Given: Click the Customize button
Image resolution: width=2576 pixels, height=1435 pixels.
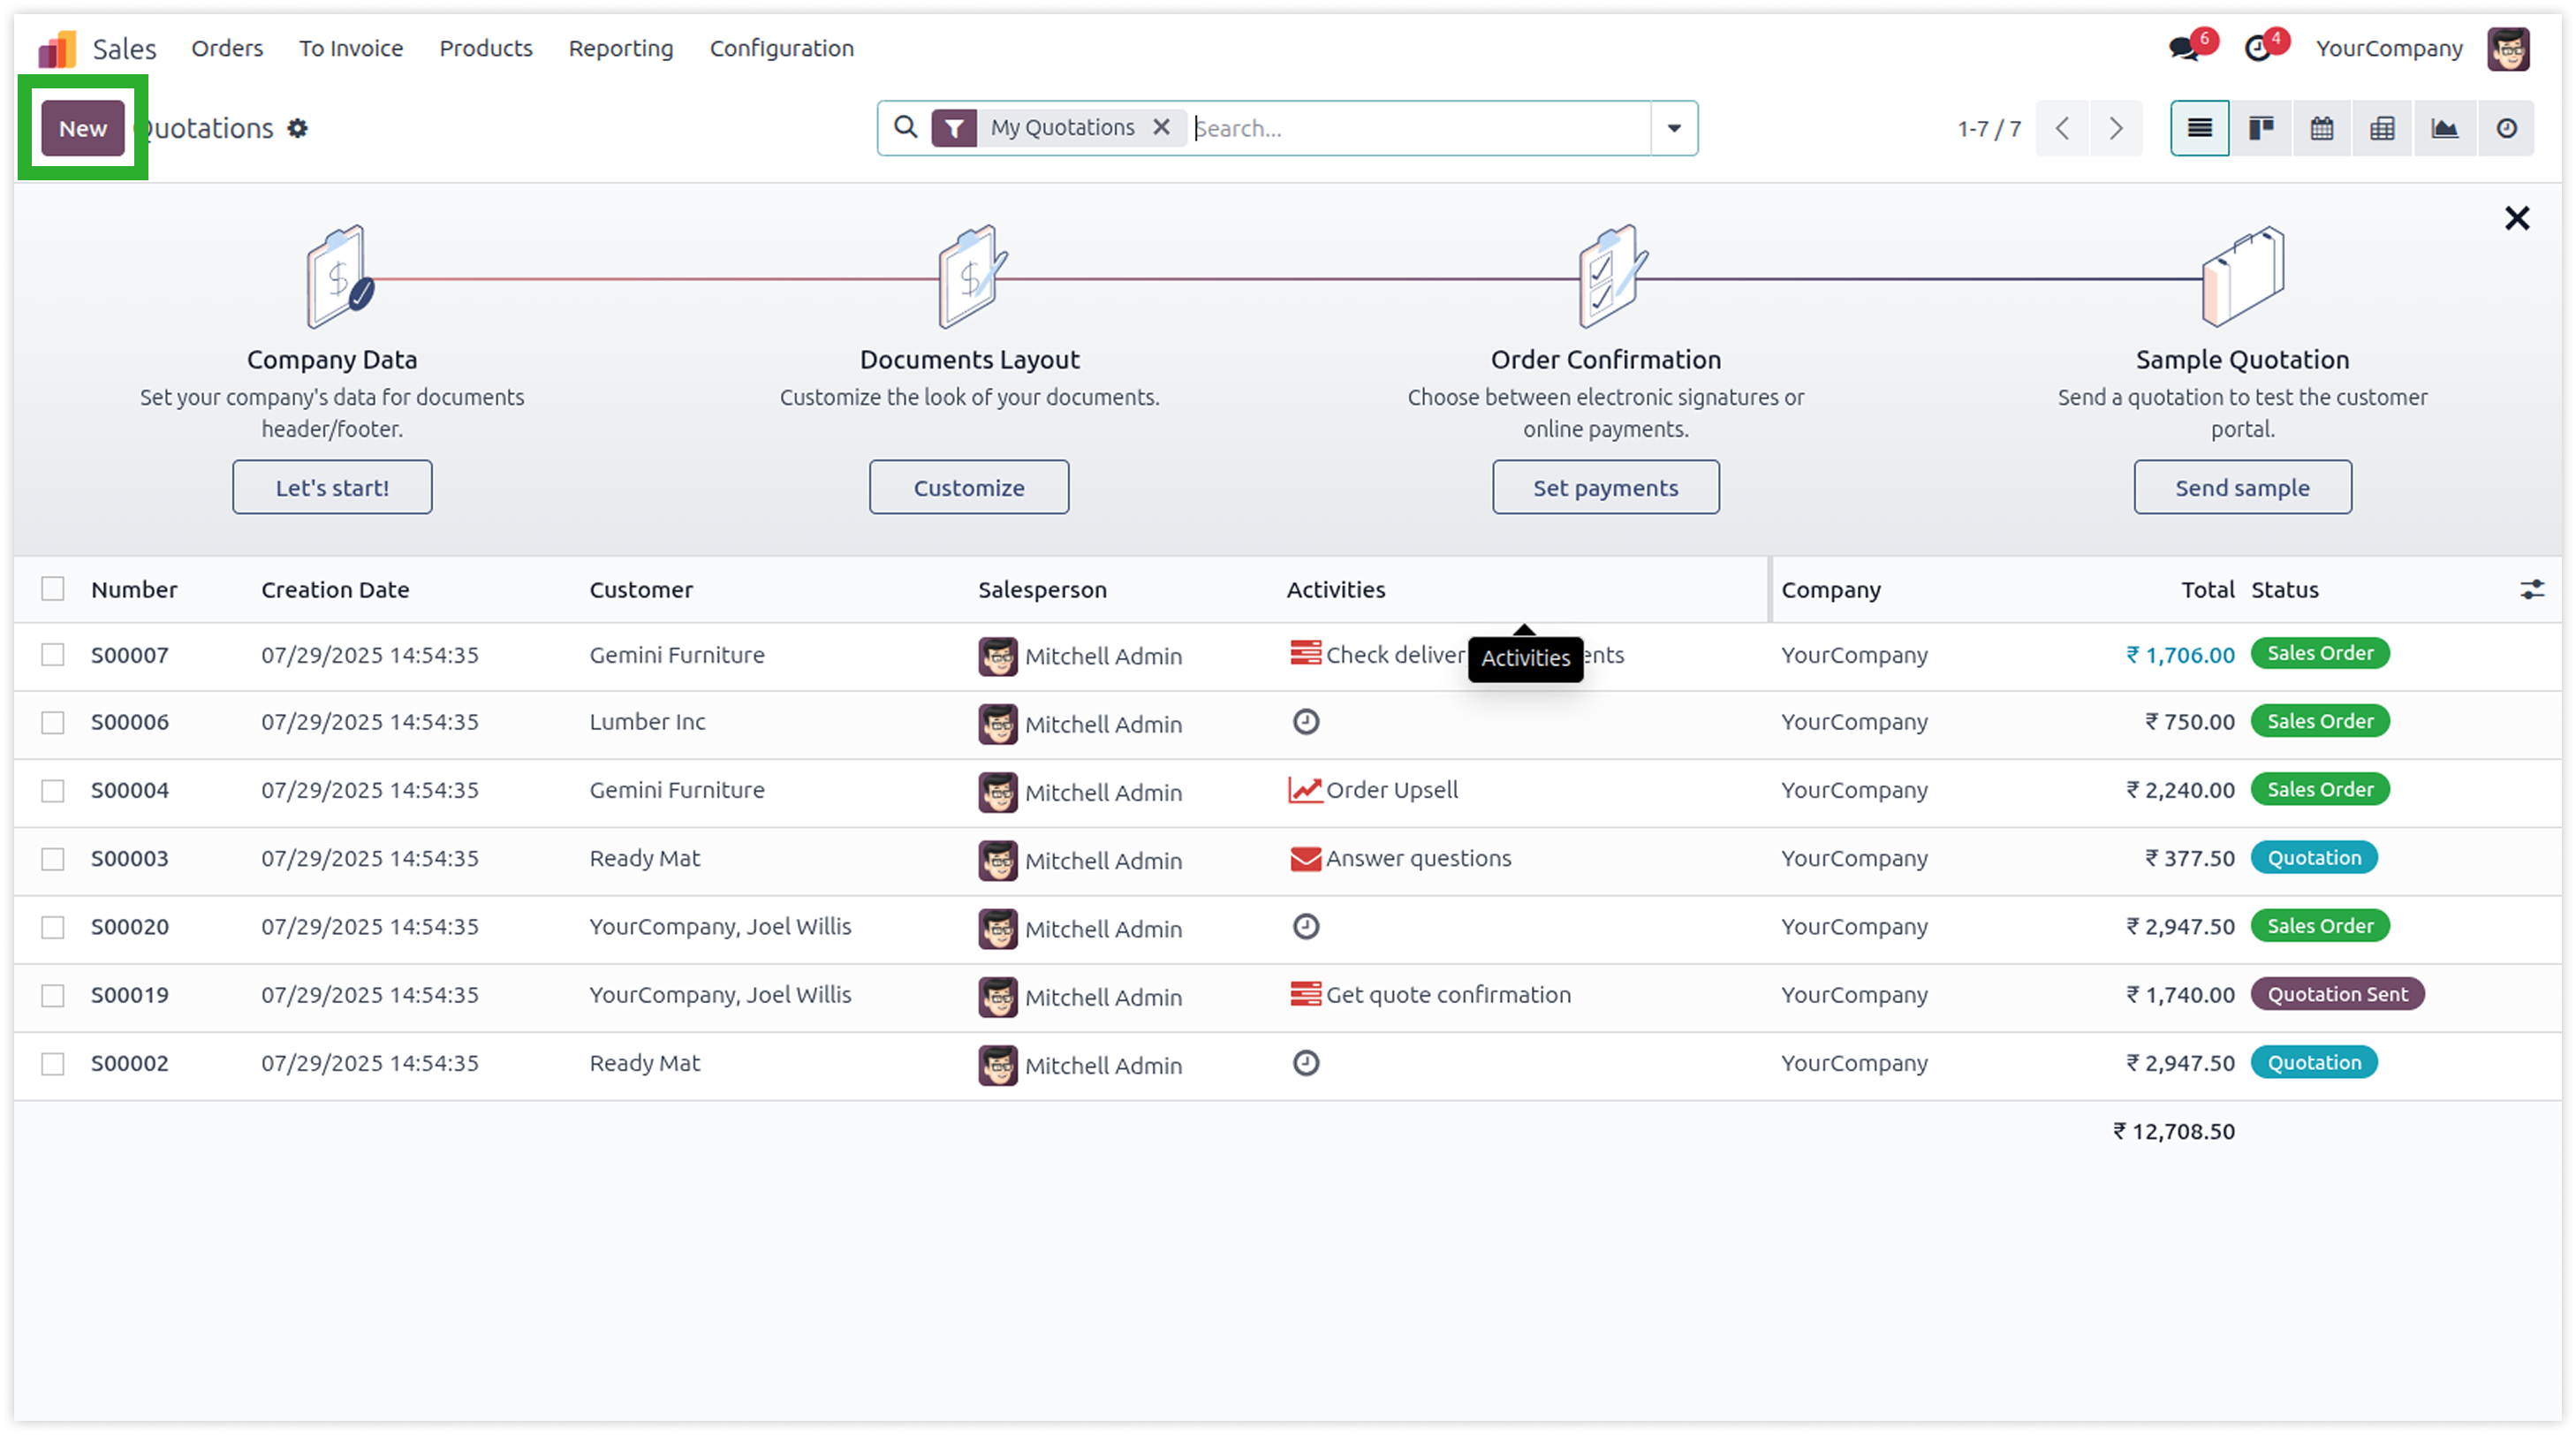Looking at the screenshot, I should click(x=968, y=487).
